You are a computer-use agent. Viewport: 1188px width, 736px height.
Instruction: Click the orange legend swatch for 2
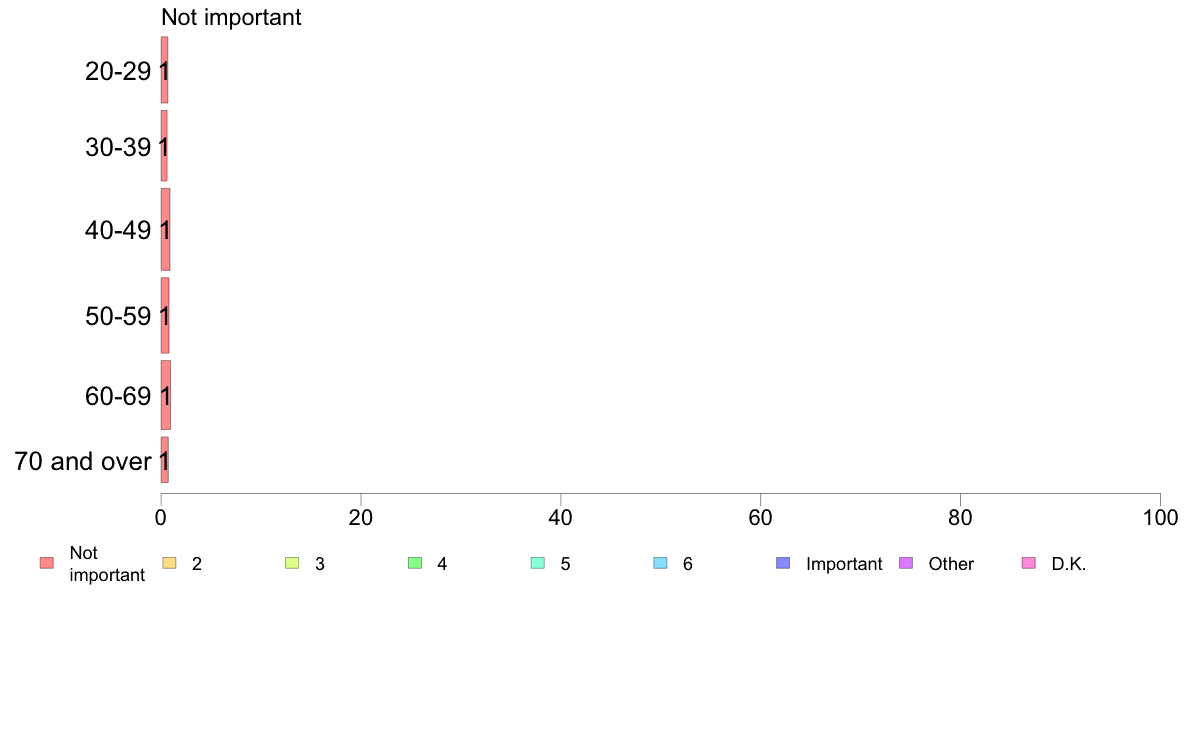pos(169,563)
